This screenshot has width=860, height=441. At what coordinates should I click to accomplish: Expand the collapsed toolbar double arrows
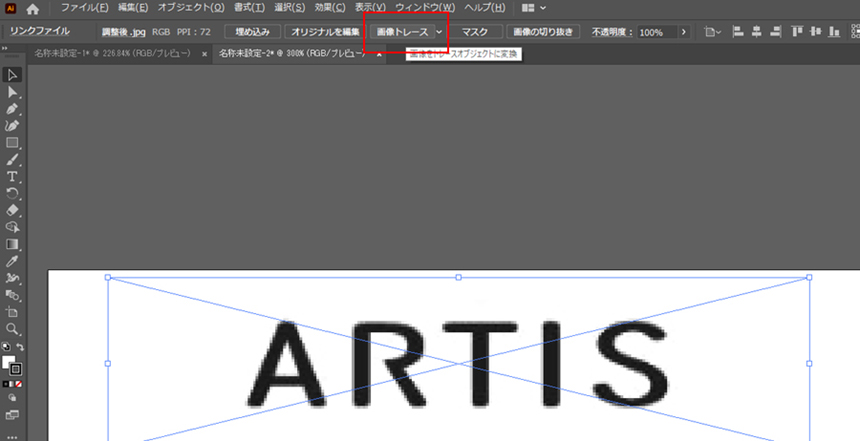(x=4, y=48)
